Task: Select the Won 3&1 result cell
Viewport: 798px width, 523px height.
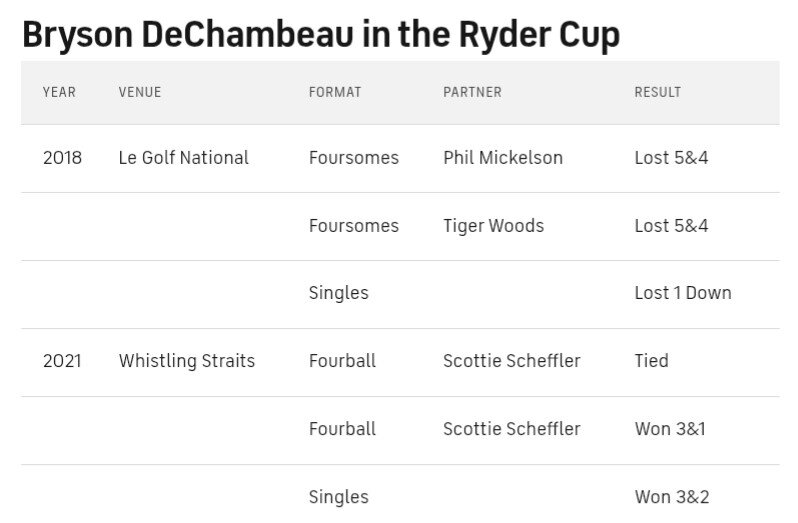Action: pos(670,429)
